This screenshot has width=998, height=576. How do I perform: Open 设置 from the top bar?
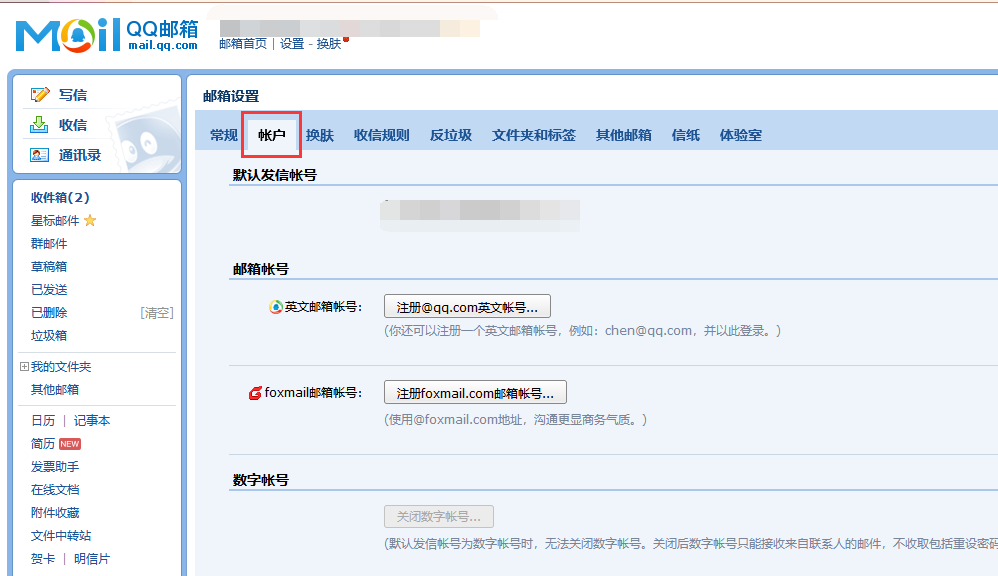[293, 43]
